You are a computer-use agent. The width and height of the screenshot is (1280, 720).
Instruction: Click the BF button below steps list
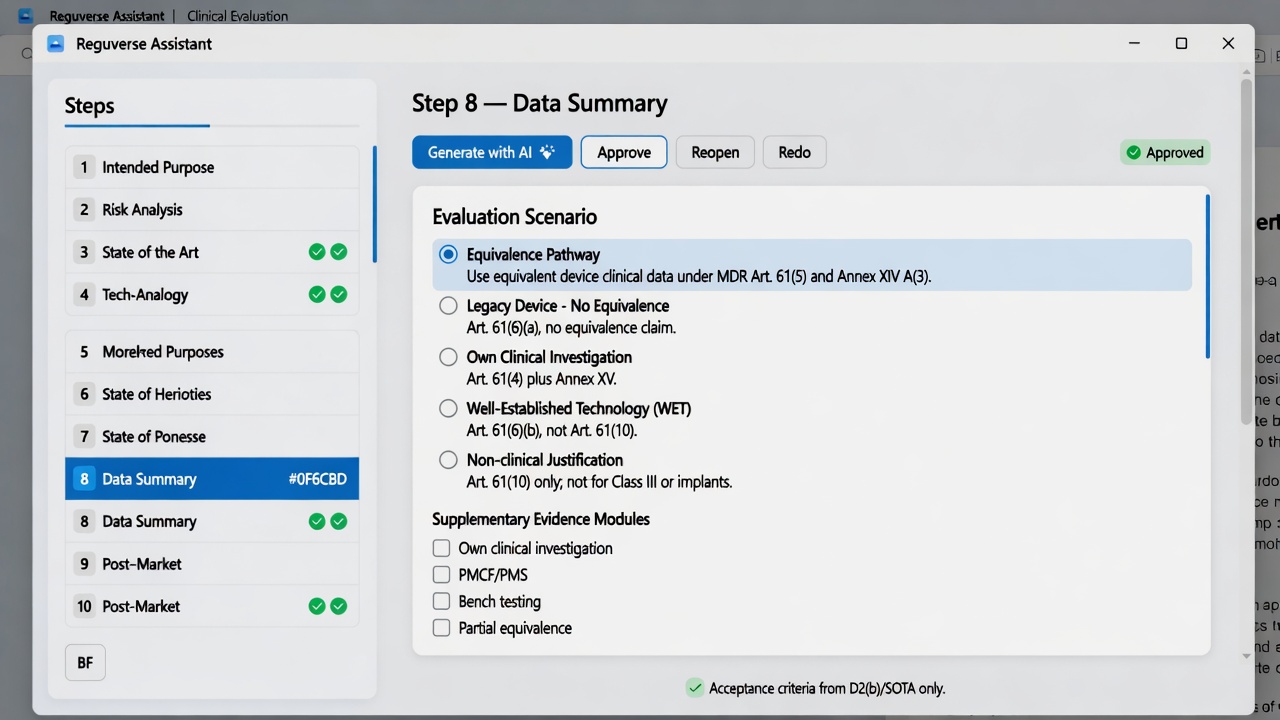(x=85, y=662)
